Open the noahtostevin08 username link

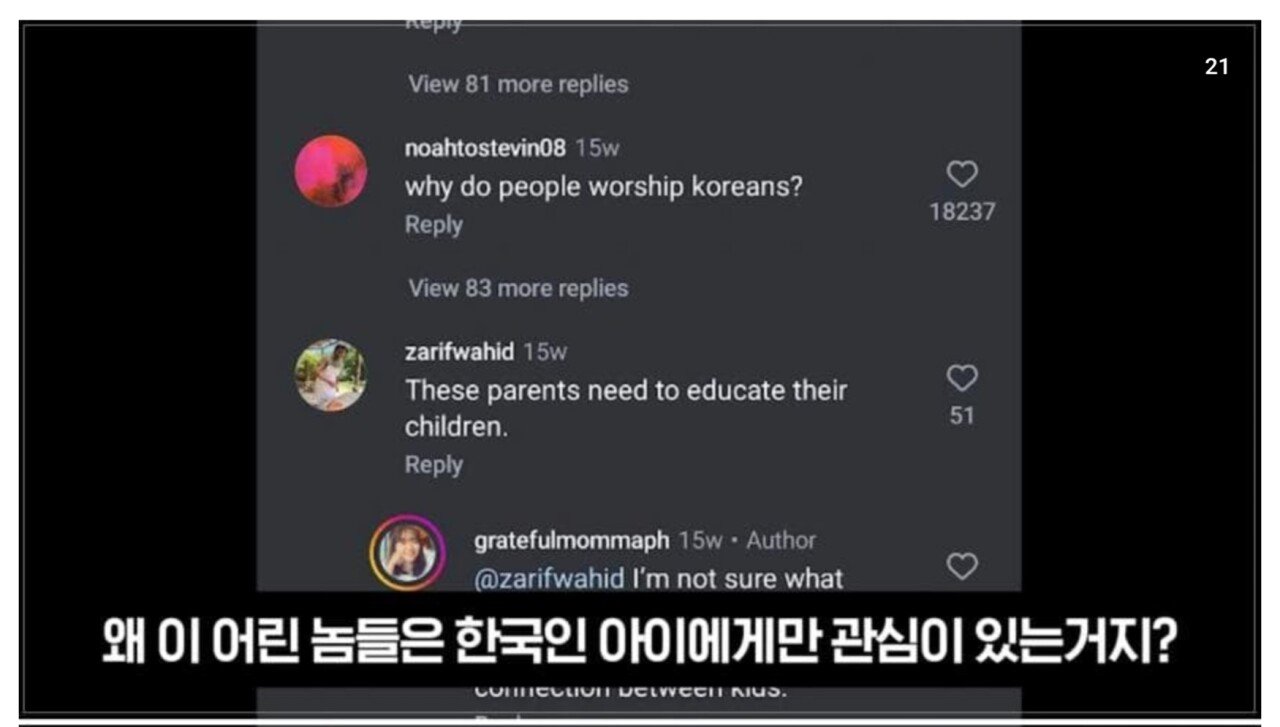click(485, 148)
